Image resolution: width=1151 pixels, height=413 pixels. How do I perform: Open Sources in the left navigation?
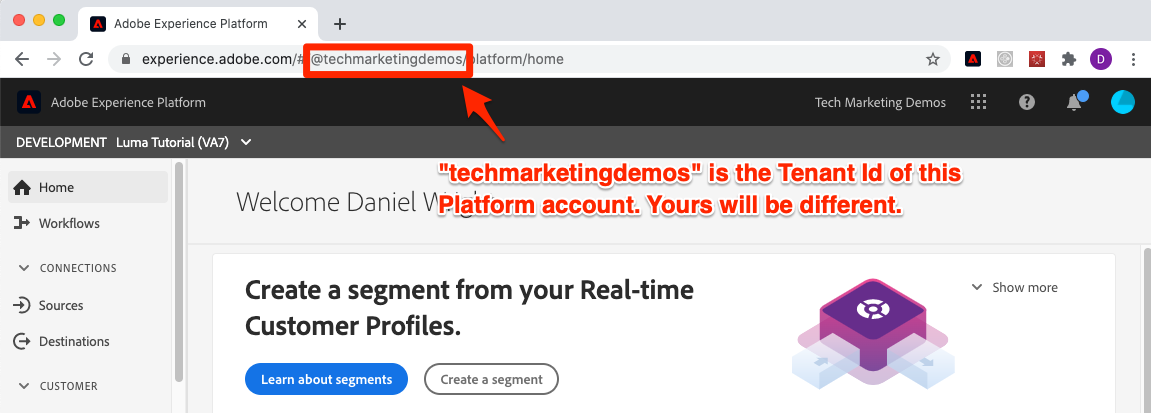pyautogui.click(x=88, y=305)
